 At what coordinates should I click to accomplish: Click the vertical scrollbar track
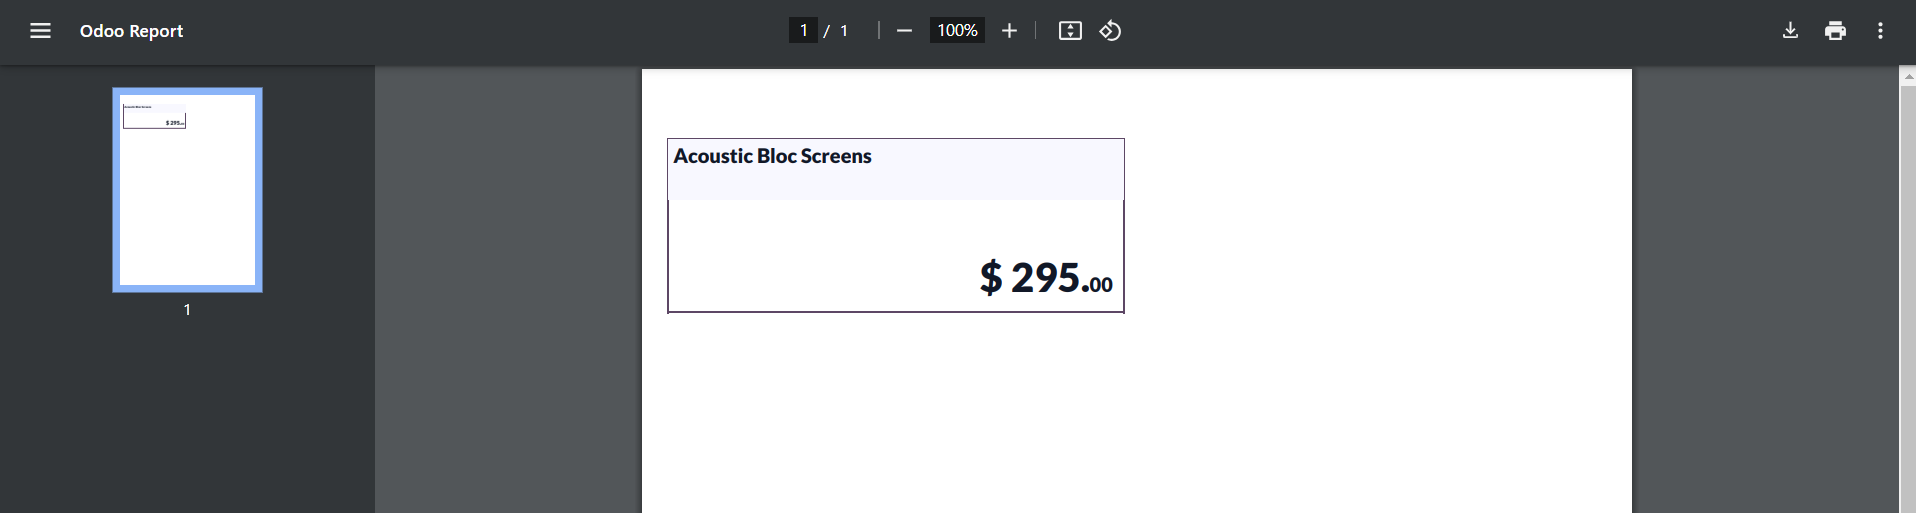[1908, 300]
